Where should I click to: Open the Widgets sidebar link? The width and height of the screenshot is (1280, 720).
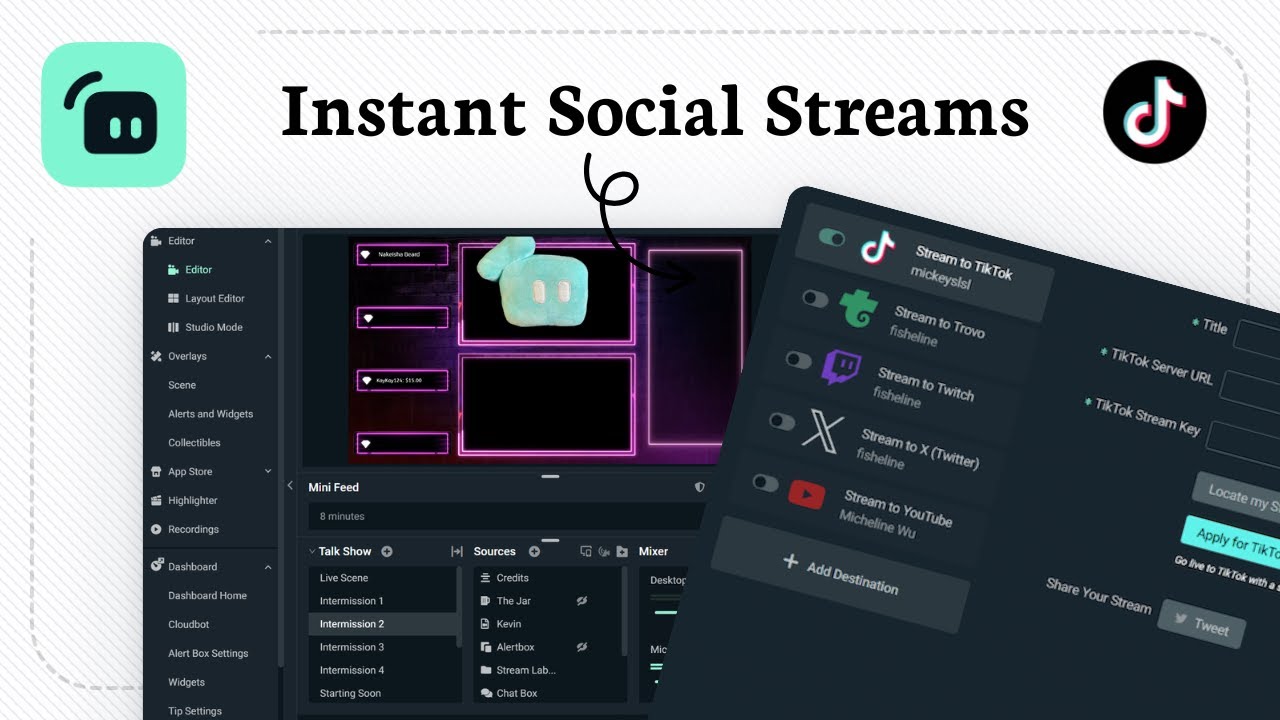point(186,682)
